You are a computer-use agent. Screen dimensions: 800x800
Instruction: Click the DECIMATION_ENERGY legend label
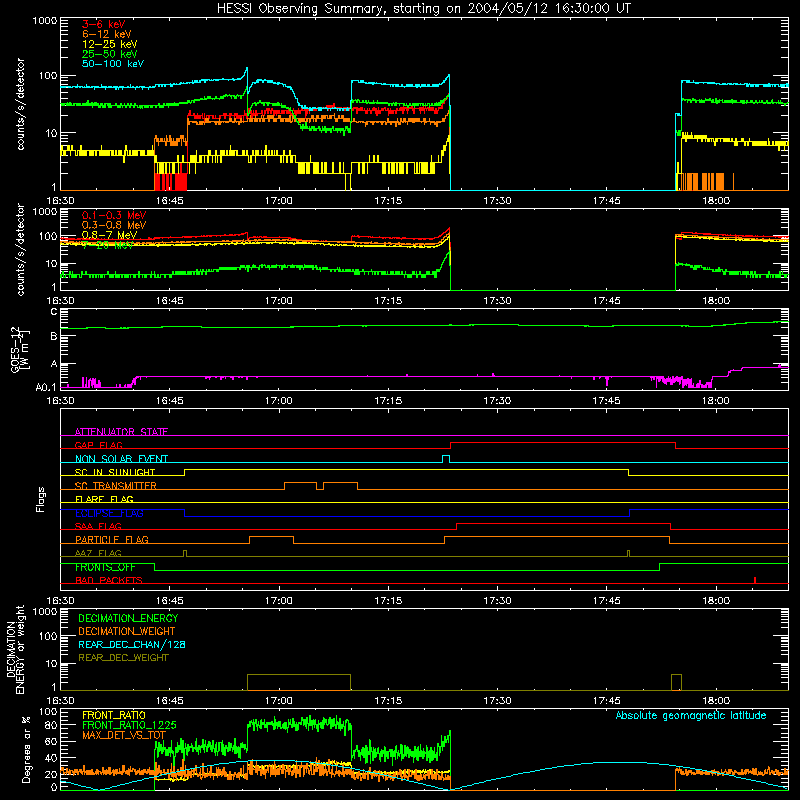[128, 618]
